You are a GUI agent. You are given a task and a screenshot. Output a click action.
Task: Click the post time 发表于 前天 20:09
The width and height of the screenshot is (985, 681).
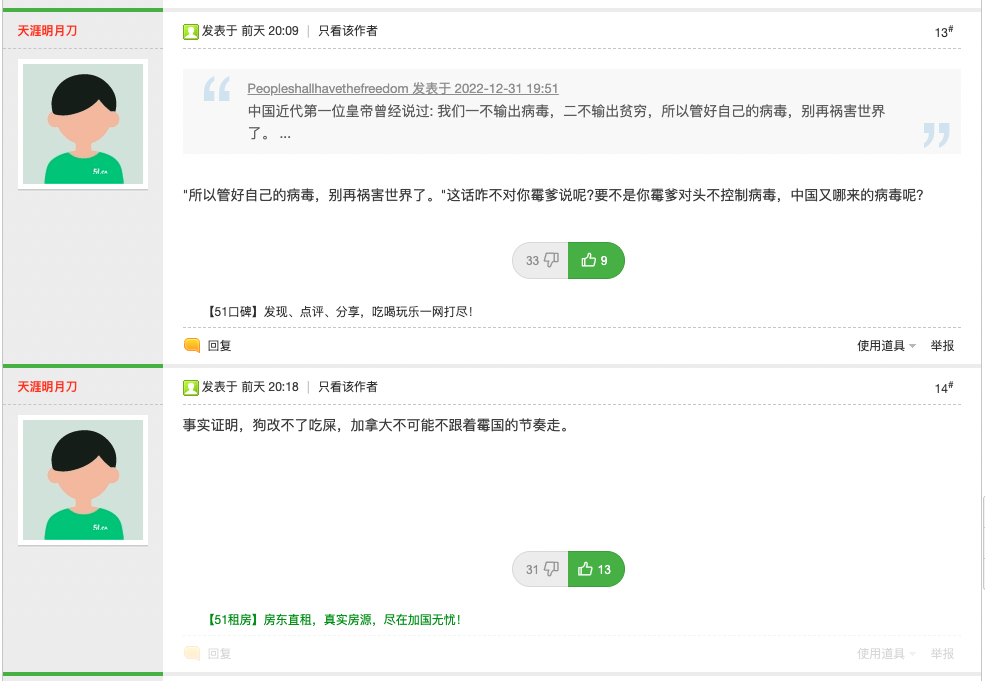[250, 31]
